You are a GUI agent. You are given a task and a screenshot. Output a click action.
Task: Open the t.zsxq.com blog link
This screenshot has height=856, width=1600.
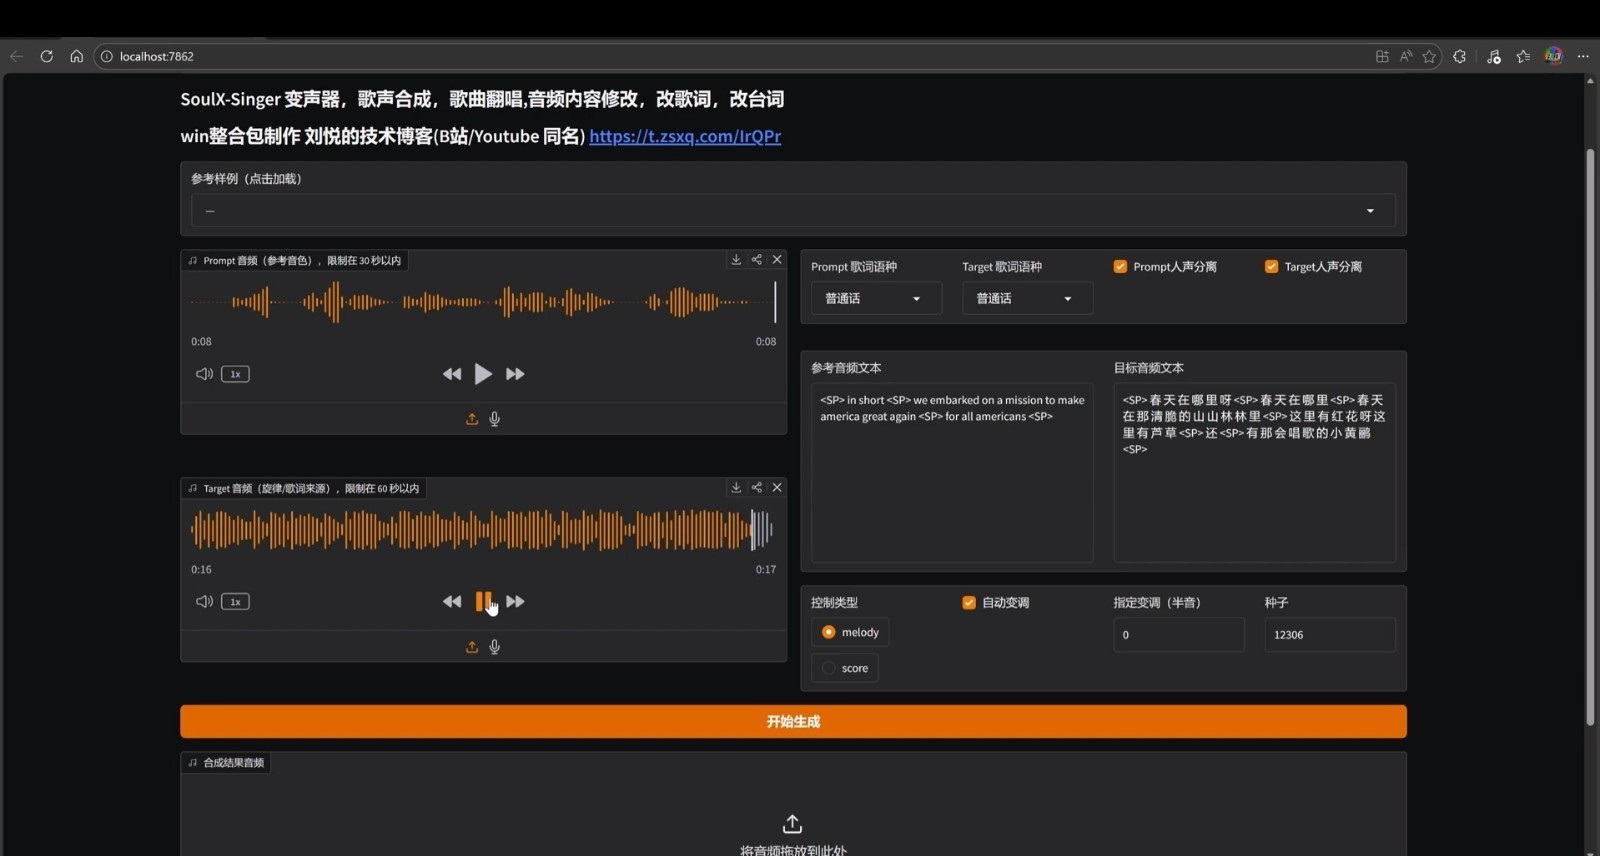685,137
